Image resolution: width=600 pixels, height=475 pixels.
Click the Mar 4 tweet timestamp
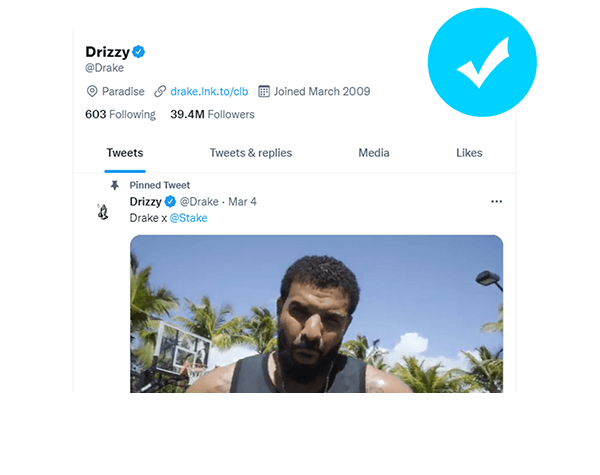pos(243,201)
